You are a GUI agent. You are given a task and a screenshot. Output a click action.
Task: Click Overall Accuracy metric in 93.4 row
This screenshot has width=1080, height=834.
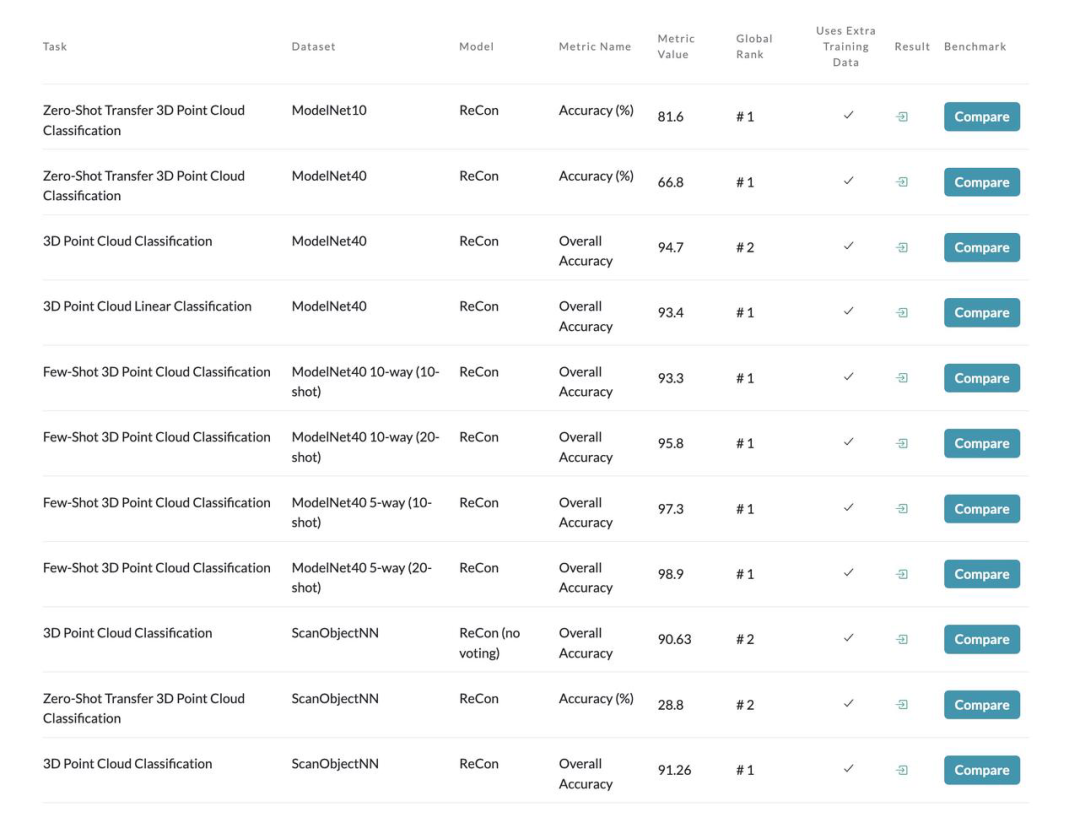(x=585, y=316)
